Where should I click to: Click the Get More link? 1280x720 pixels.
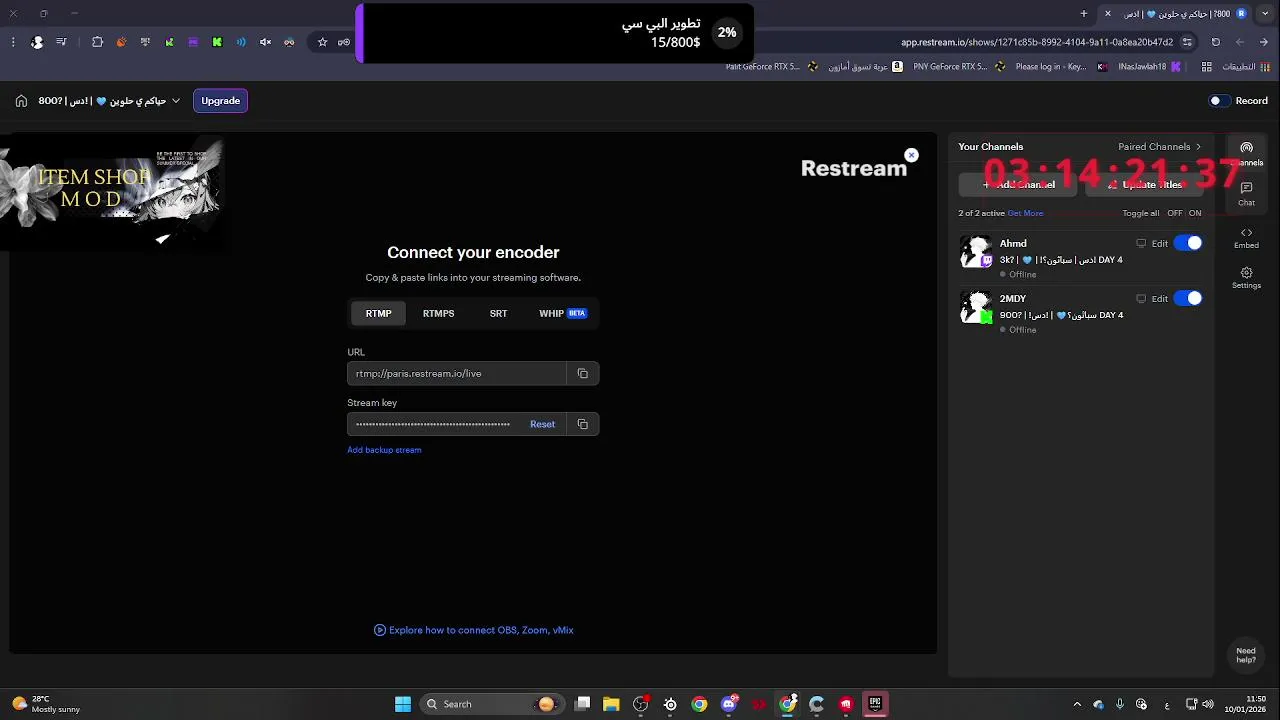[x=1025, y=213]
